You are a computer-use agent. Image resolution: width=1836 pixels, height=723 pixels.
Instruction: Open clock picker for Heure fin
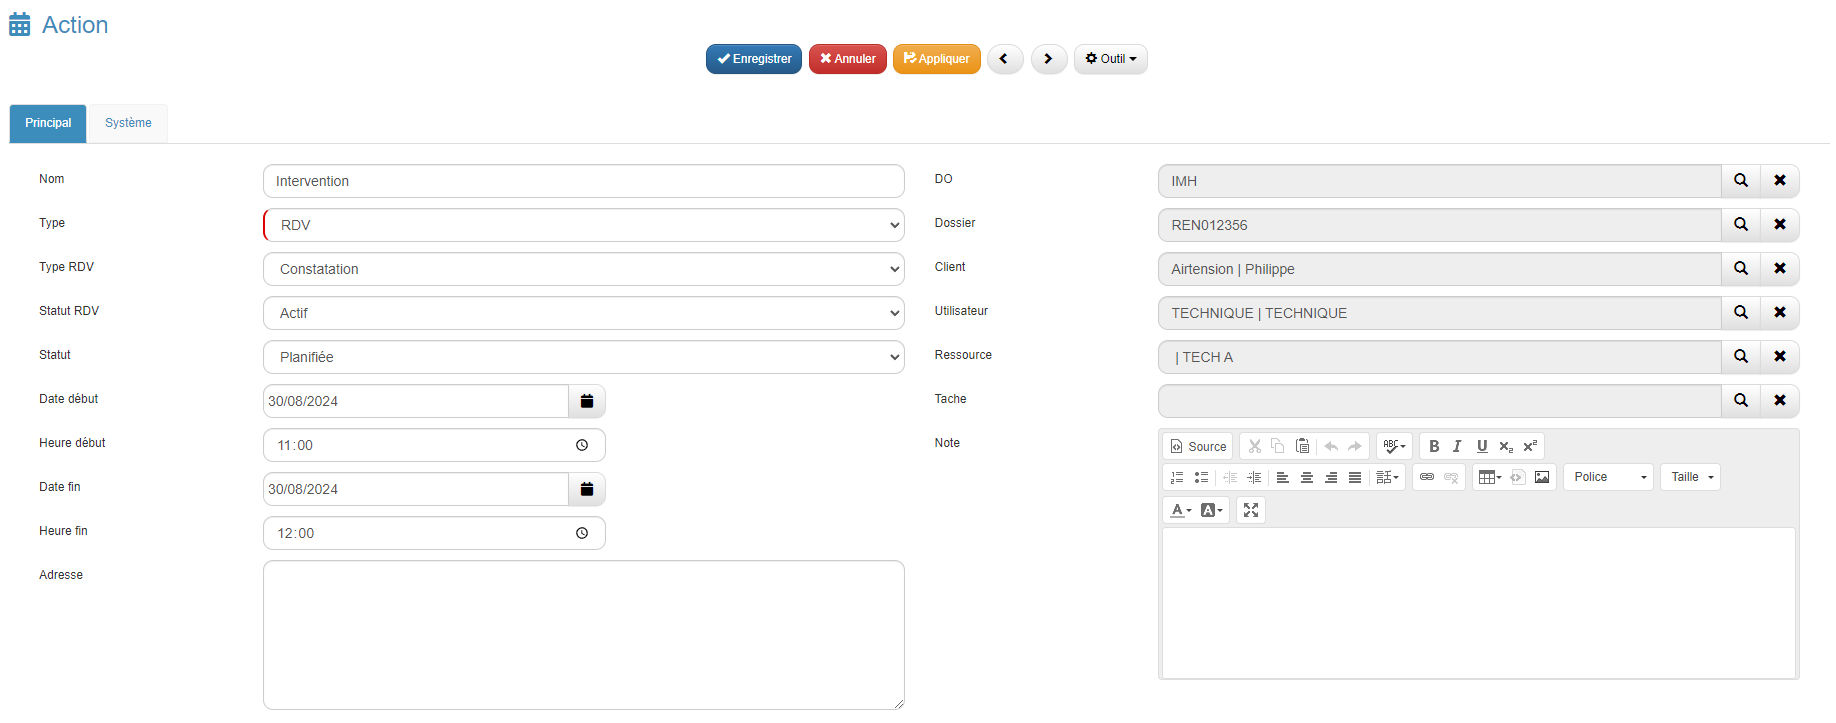582,533
